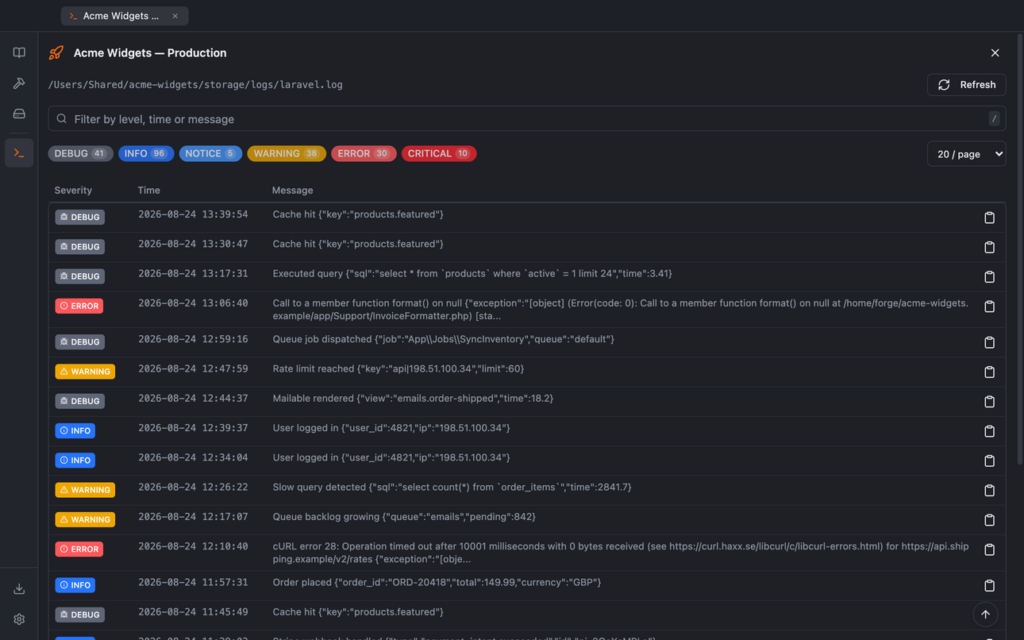The image size is (1024, 640).
Task: Click the DEBUG badge at 13:17:31
Action: click(x=80, y=276)
